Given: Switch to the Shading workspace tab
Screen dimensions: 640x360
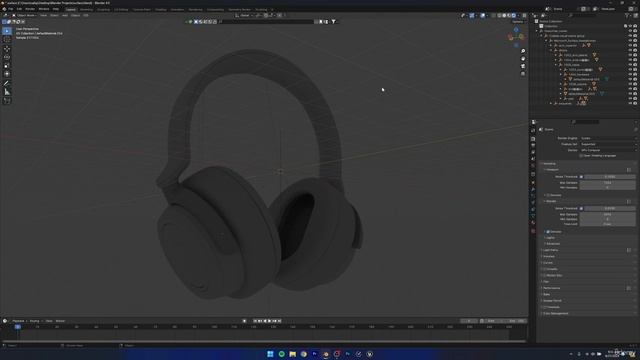Looking at the screenshot, I should pos(161,9).
